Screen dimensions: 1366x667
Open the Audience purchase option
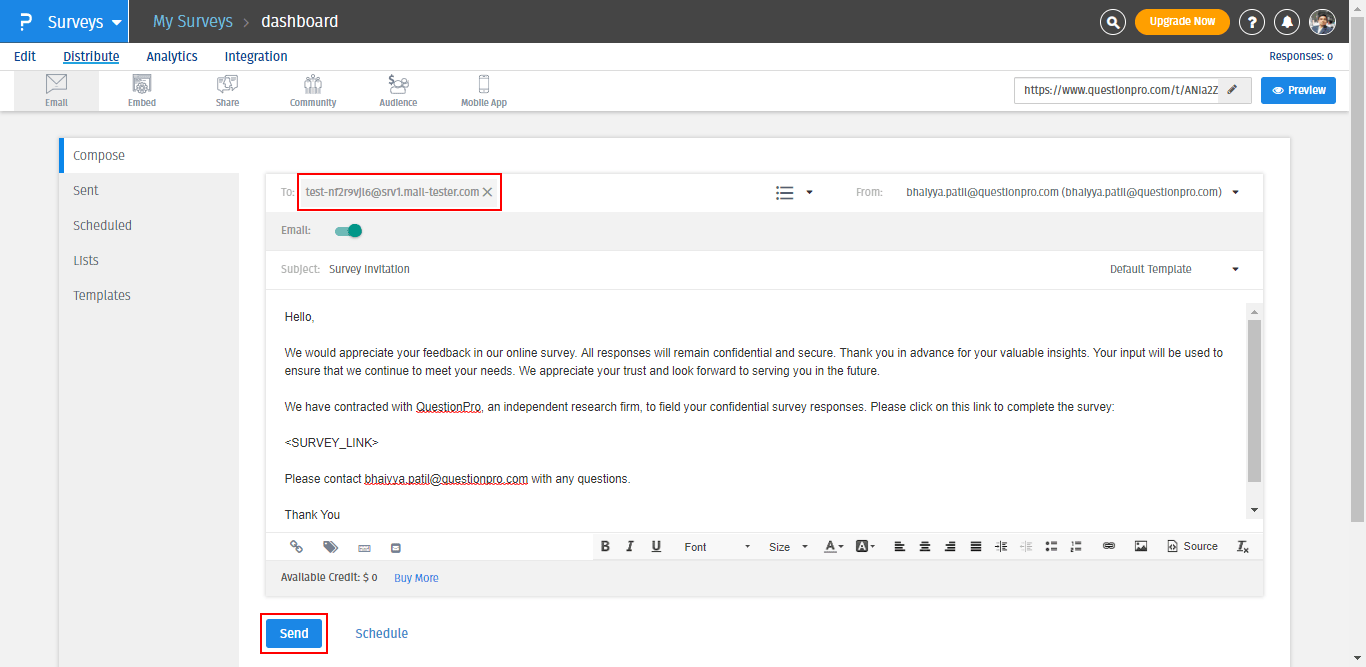398,90
